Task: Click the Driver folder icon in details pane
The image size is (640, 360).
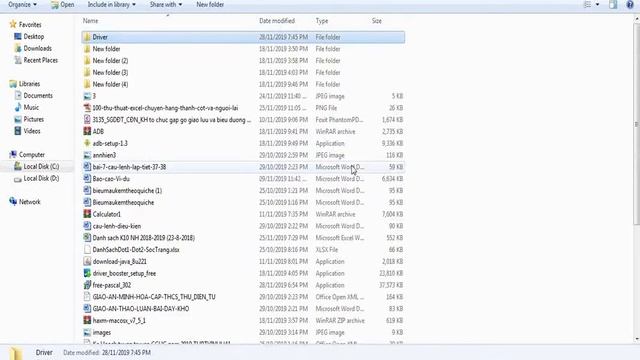Action: [x=16, y=353]
